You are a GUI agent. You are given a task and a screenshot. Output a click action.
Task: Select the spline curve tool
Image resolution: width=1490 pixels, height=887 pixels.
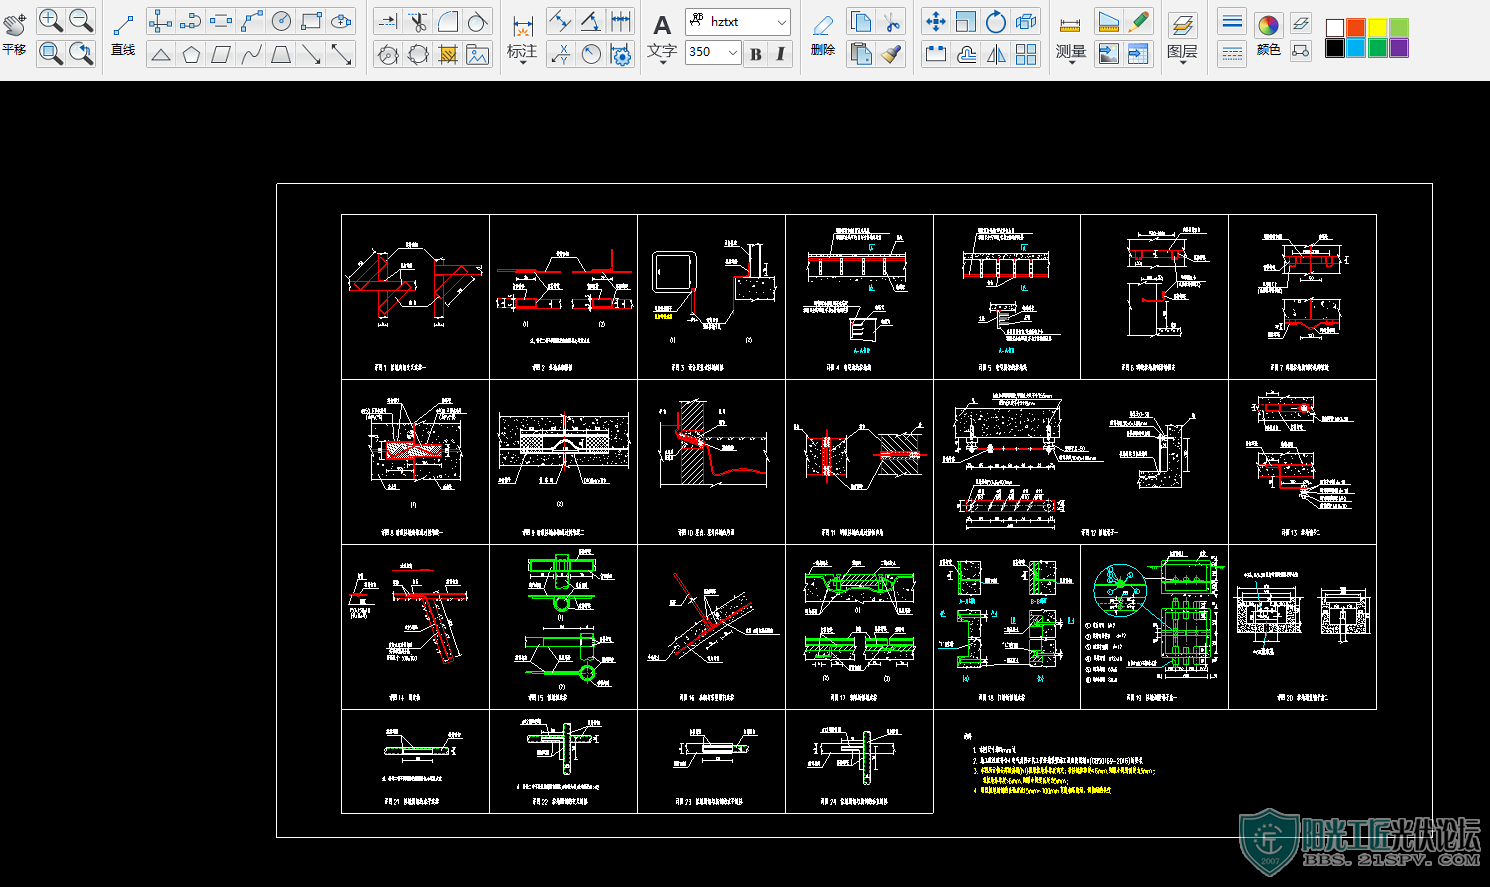pyautogui.click(x=251, y=54)
